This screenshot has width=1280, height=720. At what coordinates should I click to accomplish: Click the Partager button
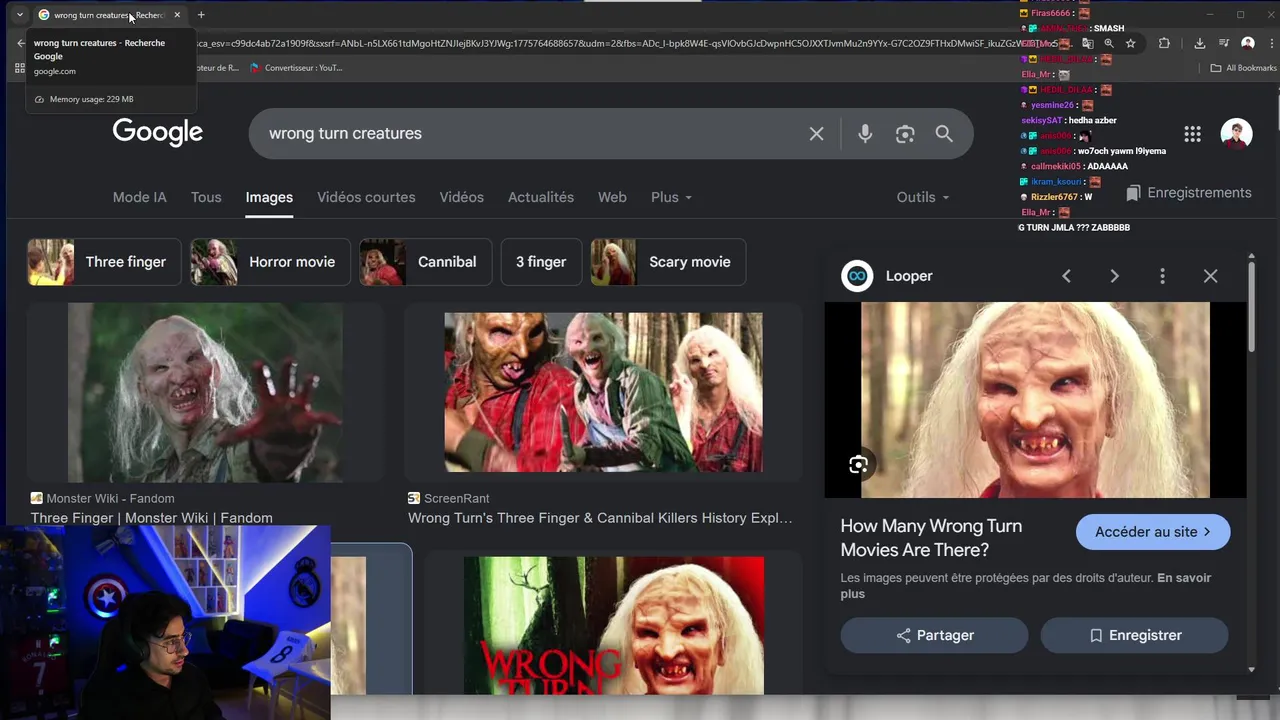[934, 636]
